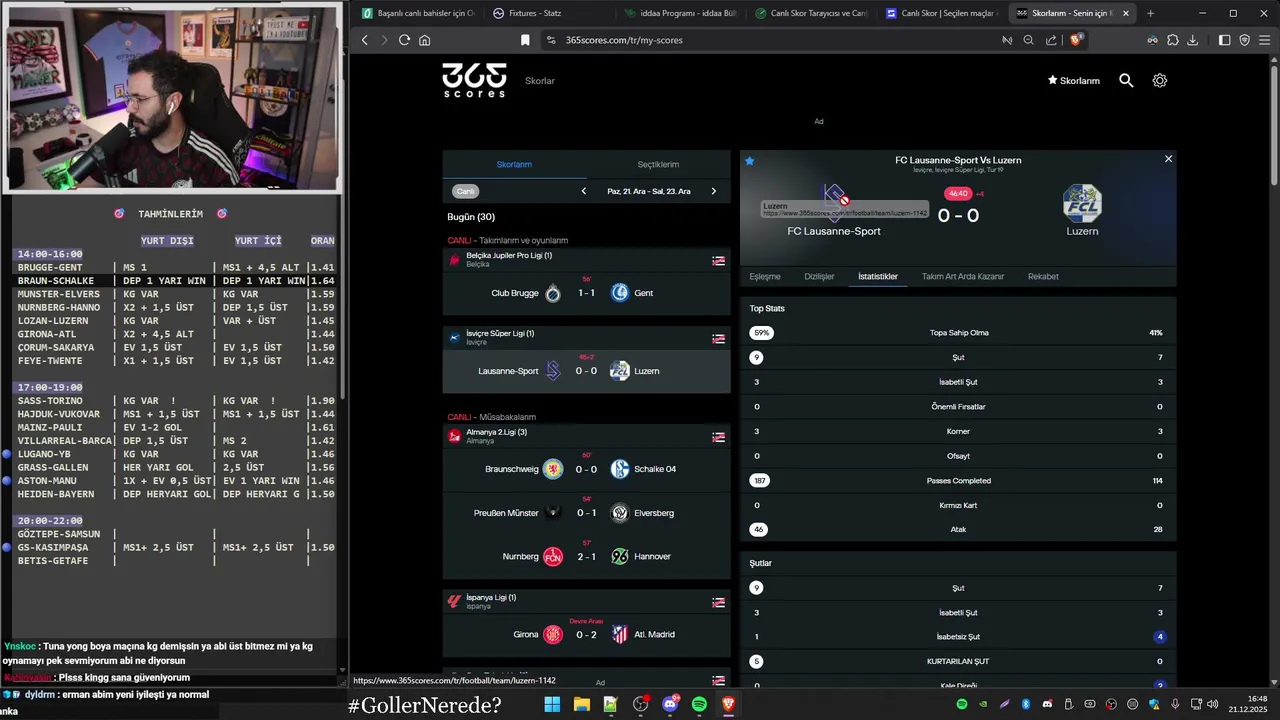Bookmark this page in address bar
Screen dimensions: 1280x720
coord(525,40)
